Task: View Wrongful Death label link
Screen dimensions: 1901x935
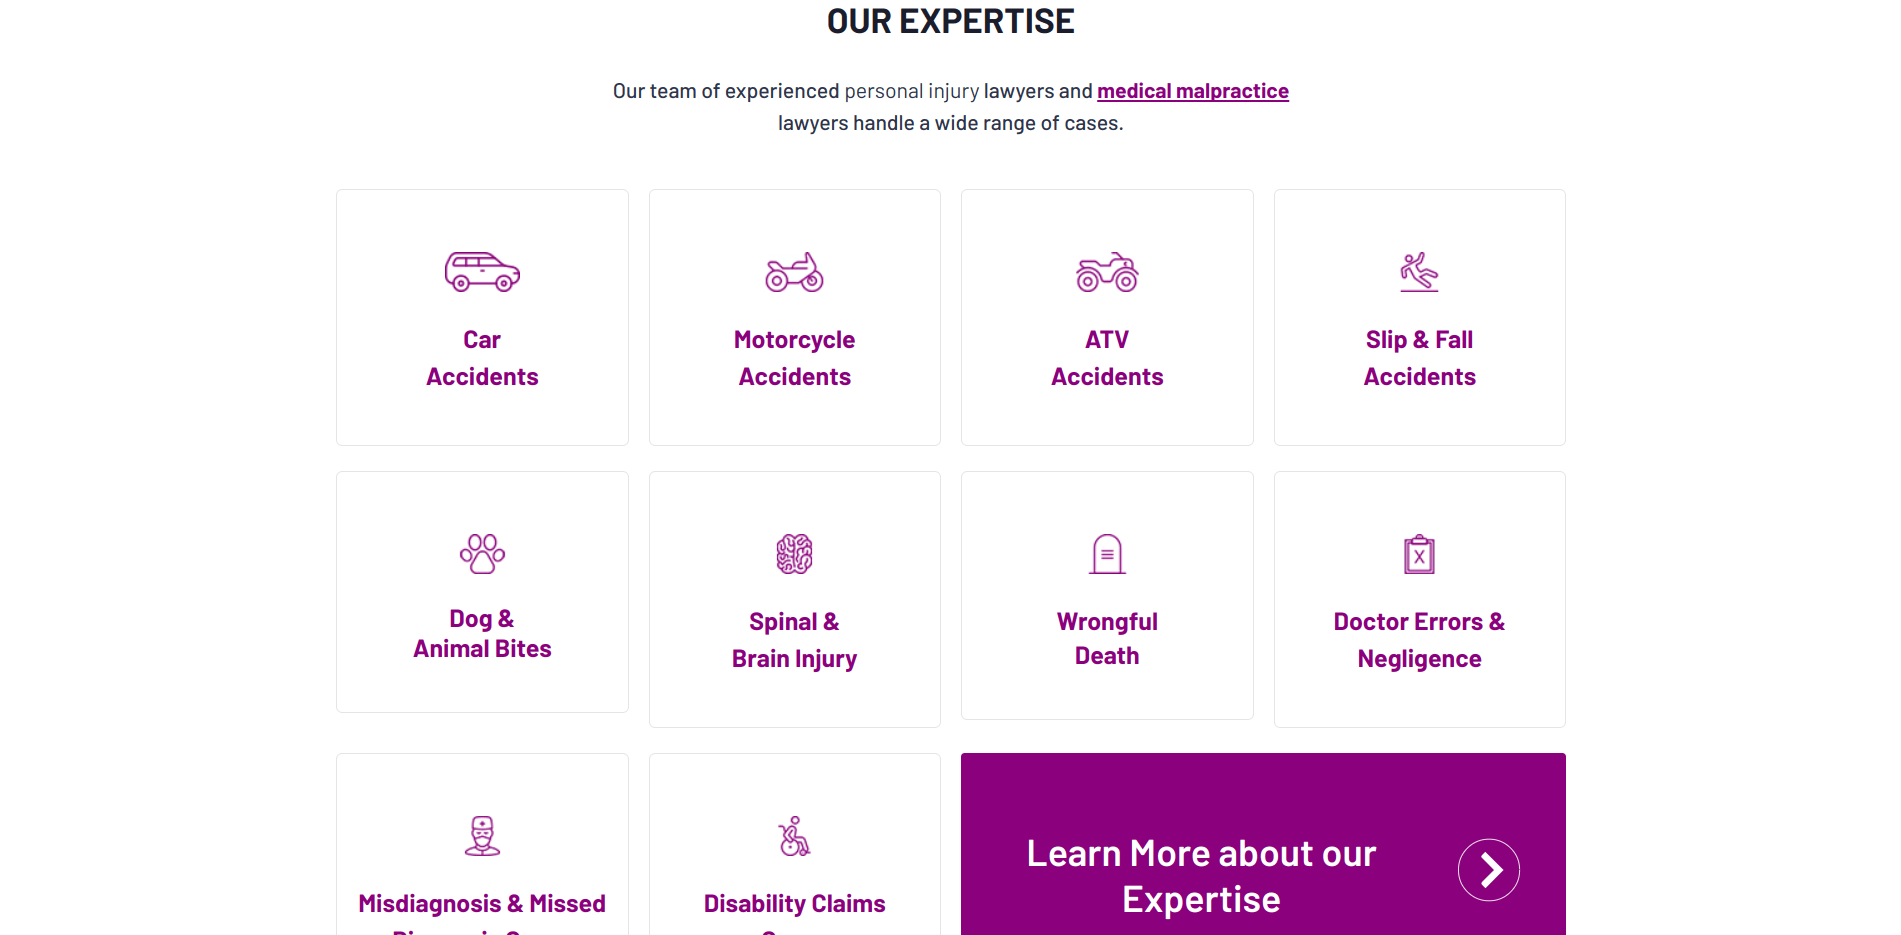Action: click(x=1107, y=638)
